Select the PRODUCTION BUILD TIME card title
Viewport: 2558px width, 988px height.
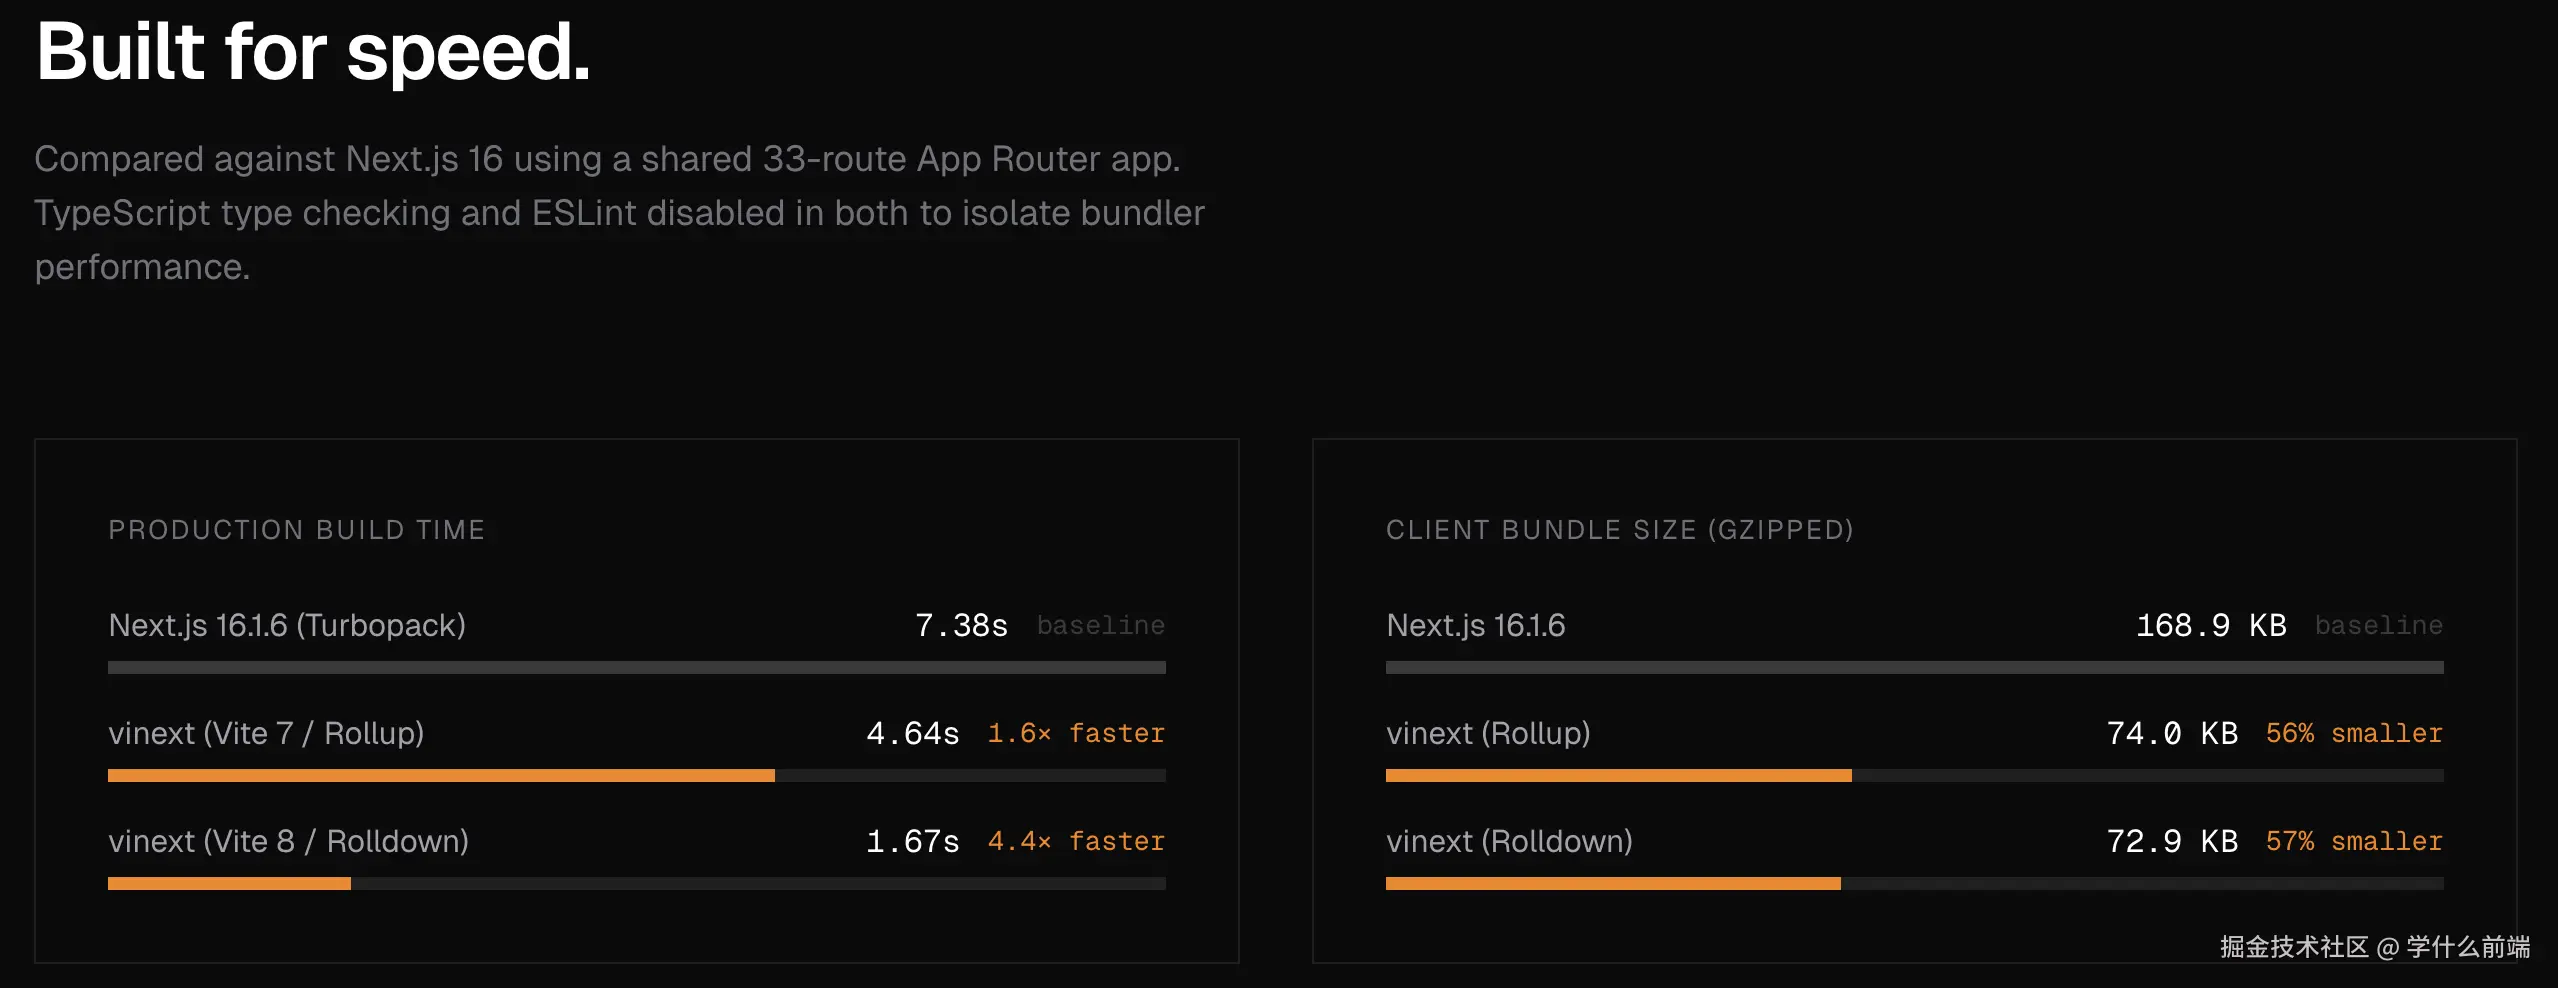coord(296,530)
